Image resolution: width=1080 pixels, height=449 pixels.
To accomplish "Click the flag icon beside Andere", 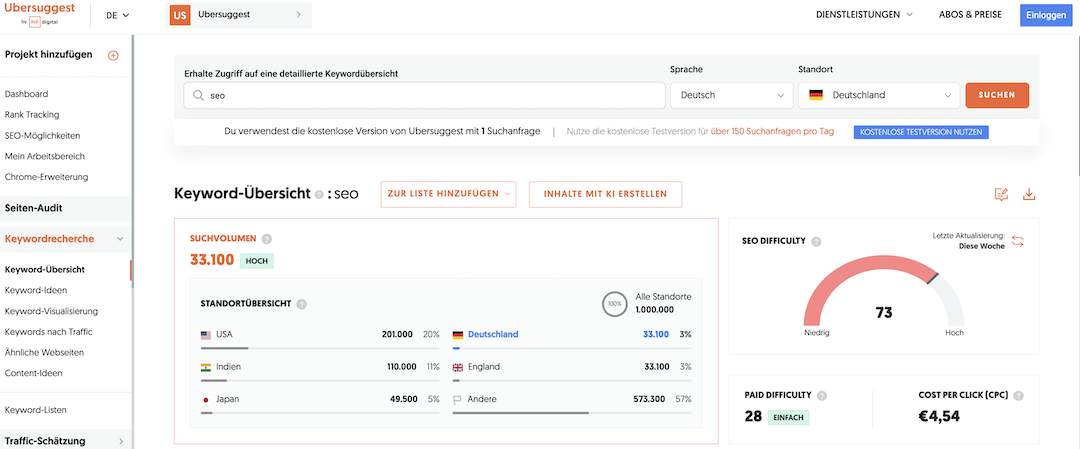I will pos(457,399).
